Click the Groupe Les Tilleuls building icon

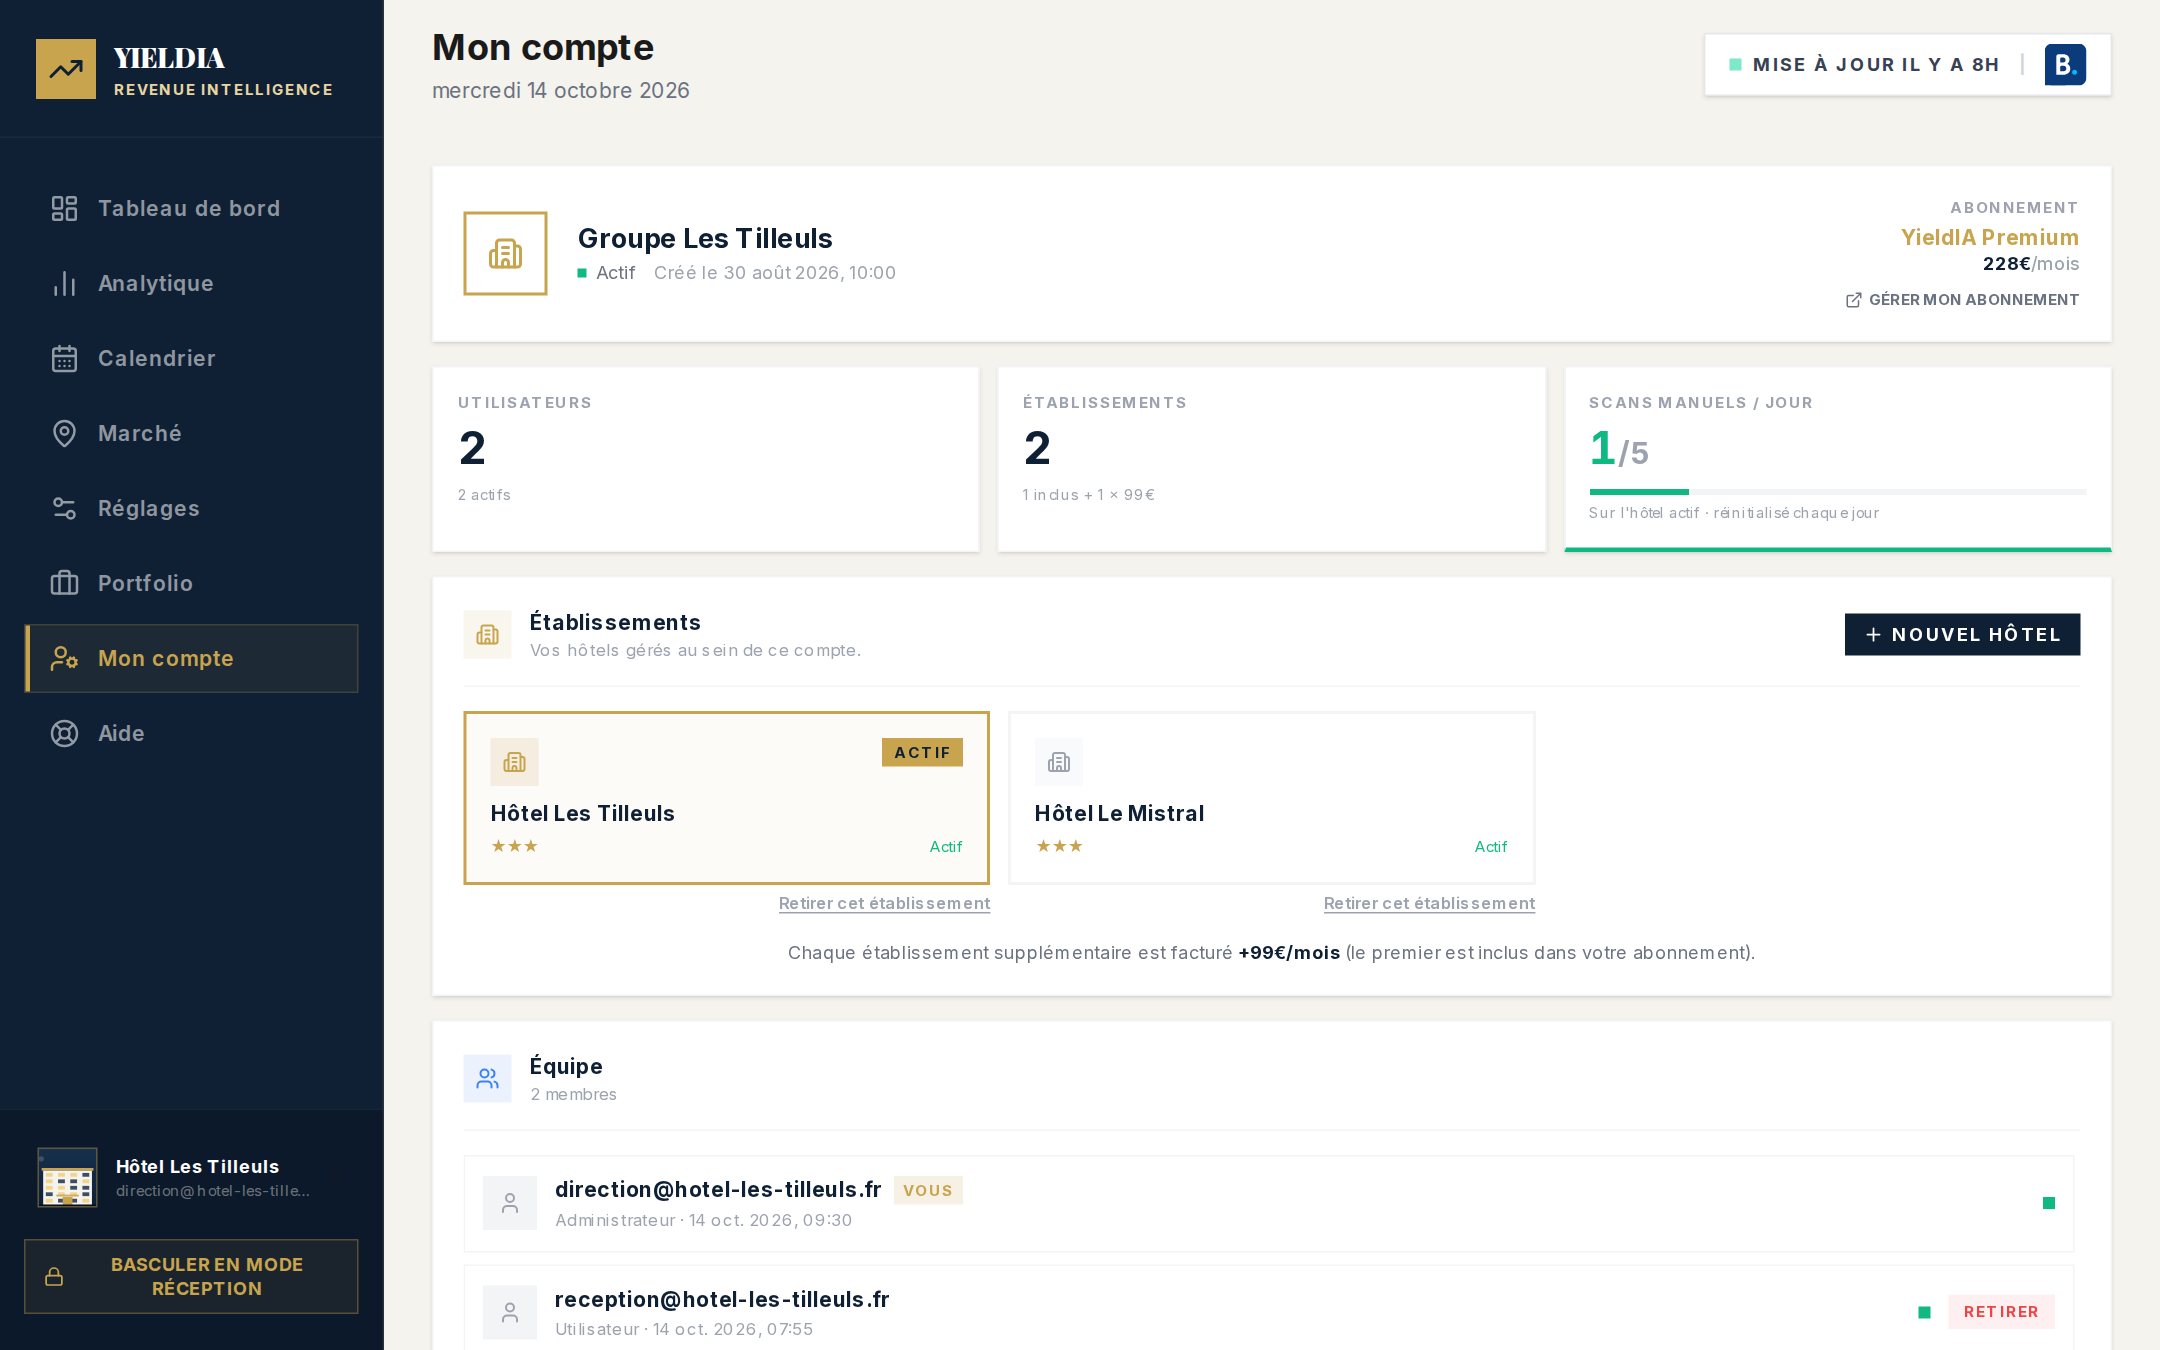[x=505, y=253]
